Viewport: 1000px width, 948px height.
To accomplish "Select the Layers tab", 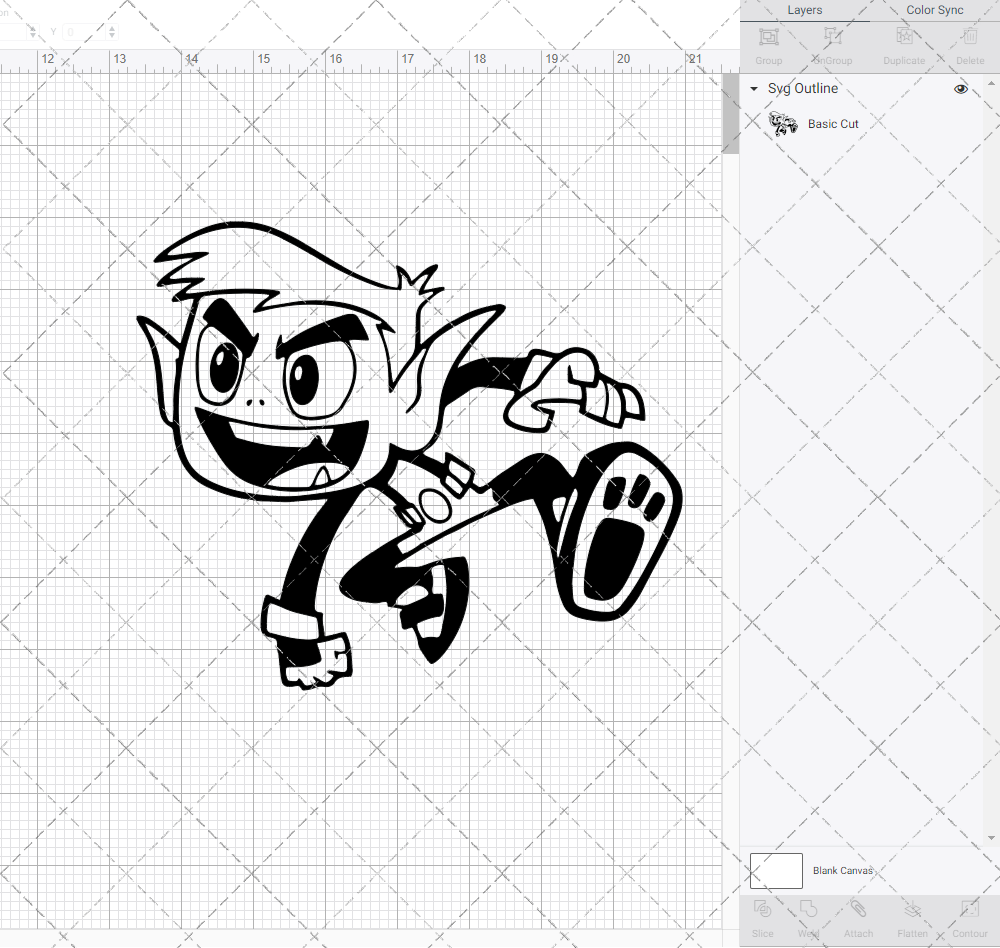I will pyautogui.click(x=804, y=10).
